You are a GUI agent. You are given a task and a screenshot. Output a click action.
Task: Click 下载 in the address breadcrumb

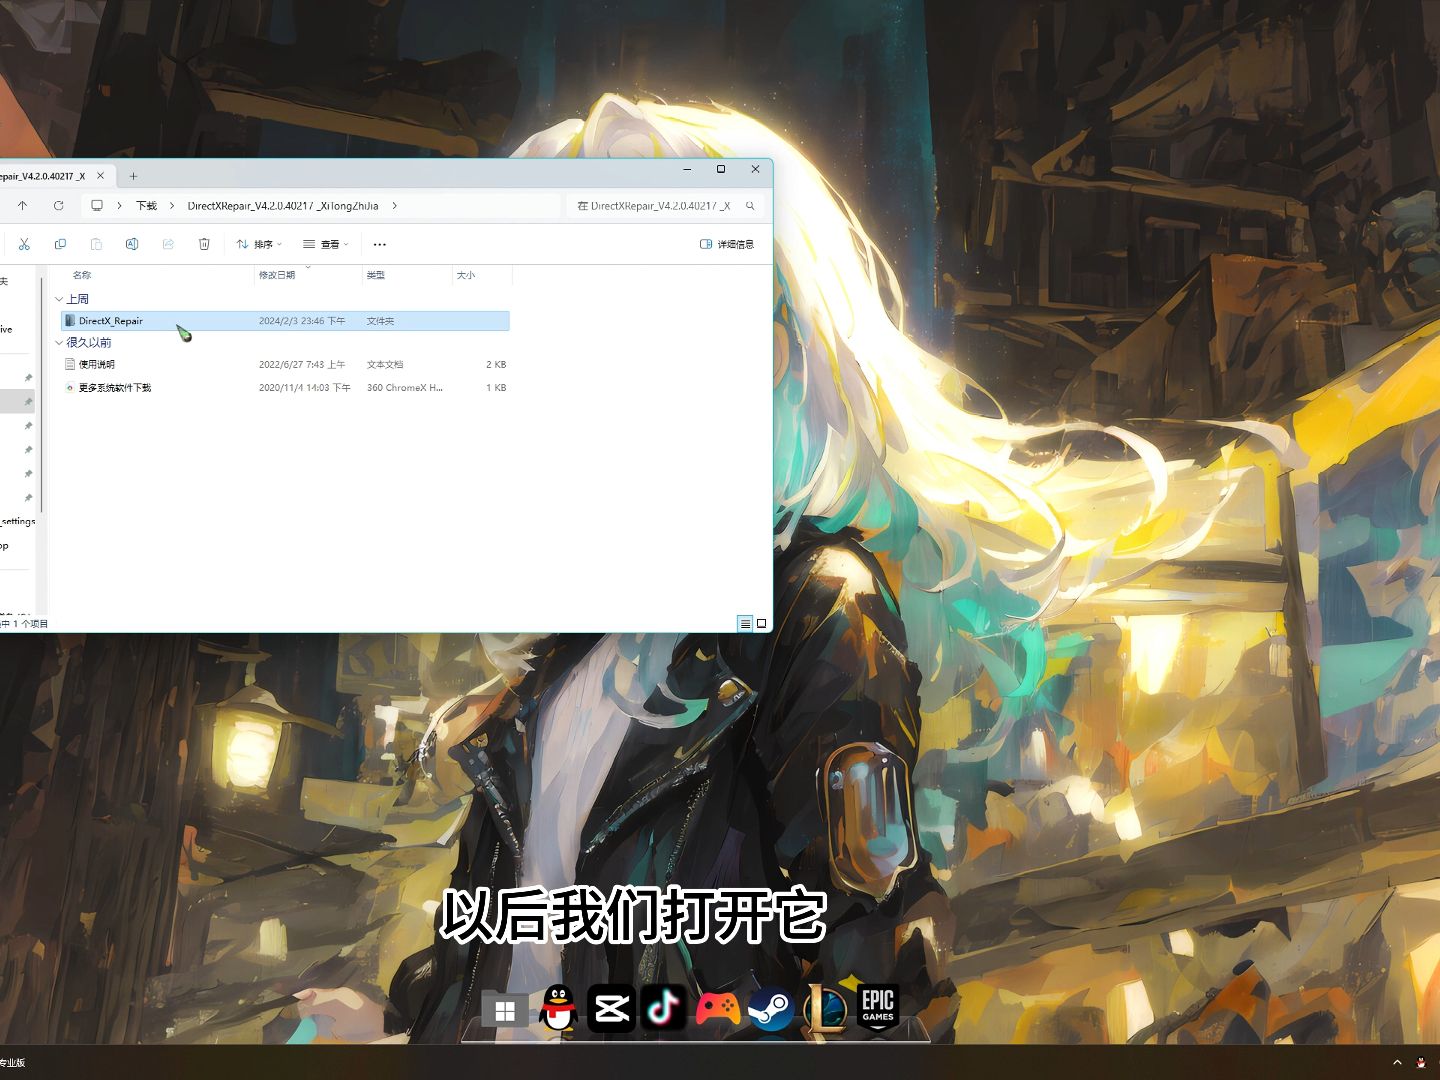click(x=147, y=206)
